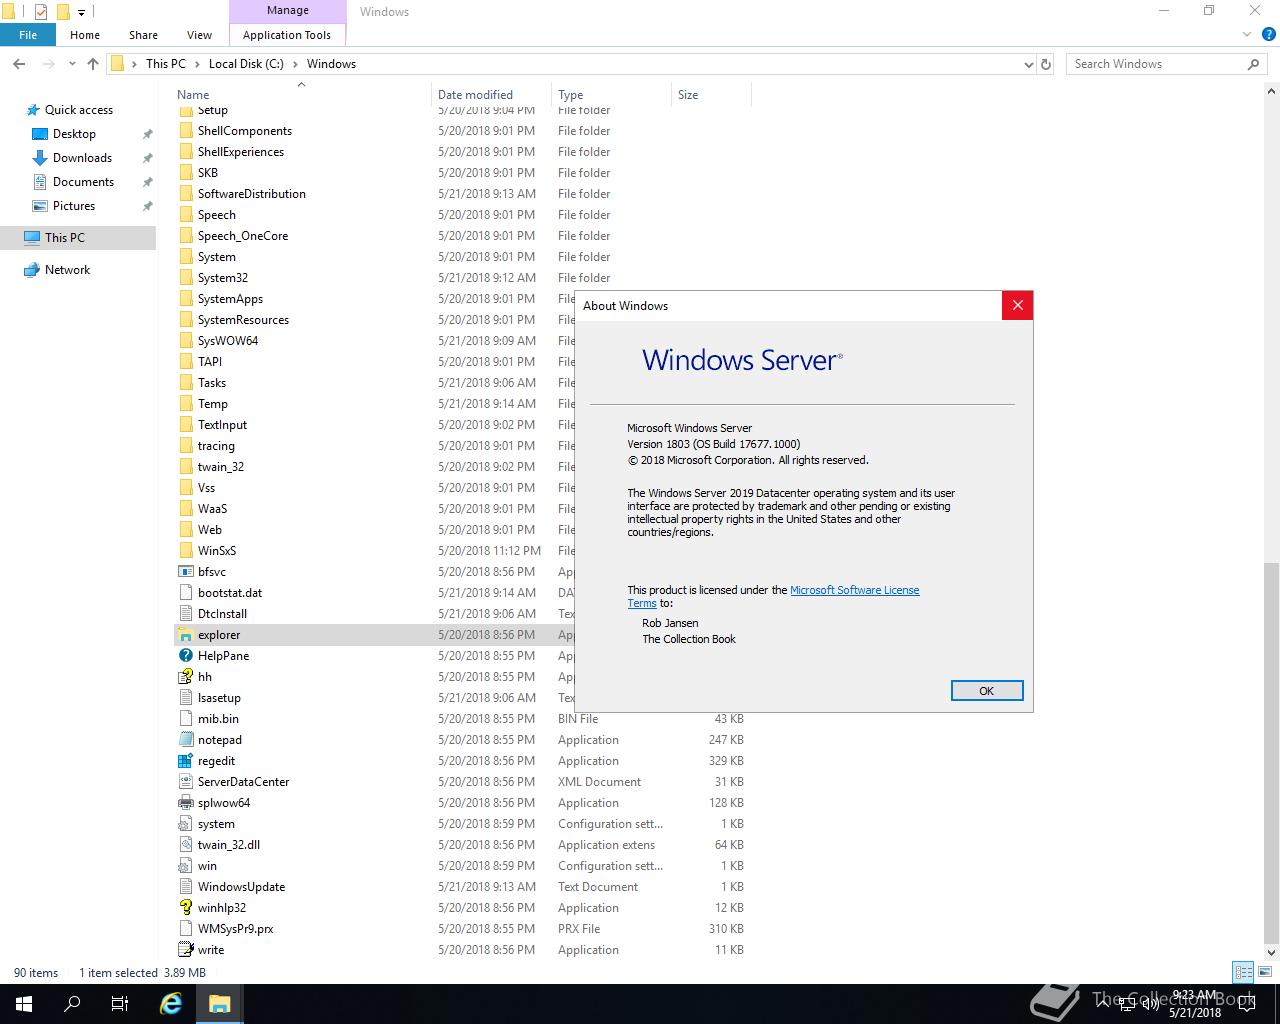This screenshot has width=1280, height=1024.
Task: Switch to large icons view layout
Action: click(1264, 972)
